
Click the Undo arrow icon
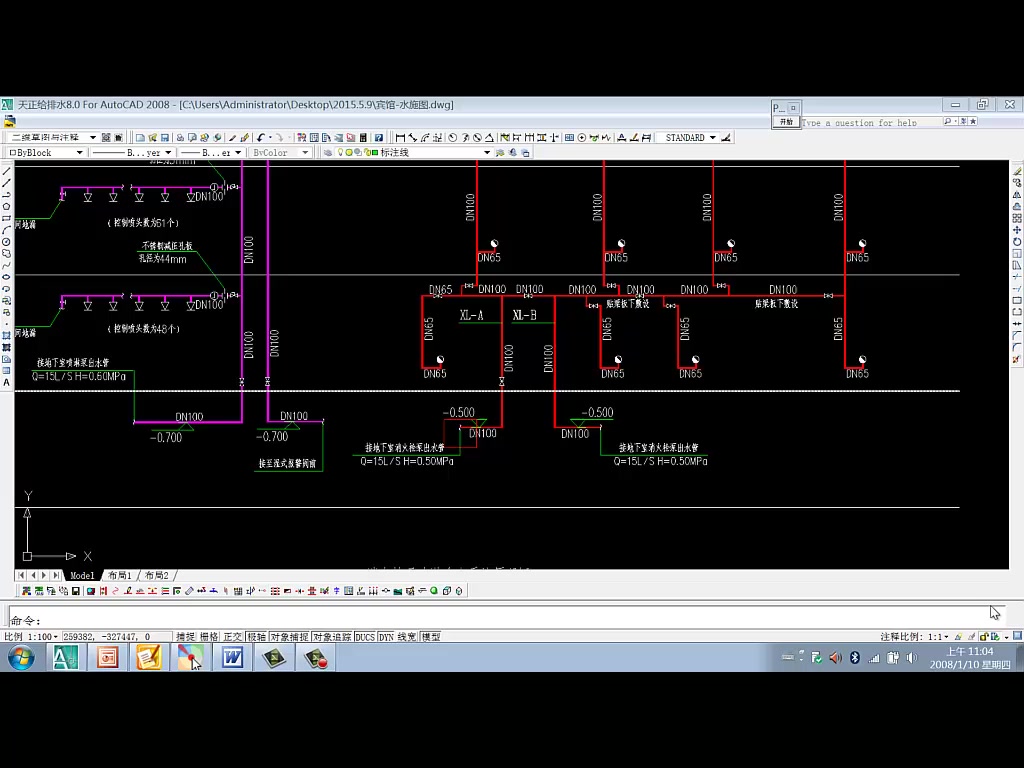point(260,138)
